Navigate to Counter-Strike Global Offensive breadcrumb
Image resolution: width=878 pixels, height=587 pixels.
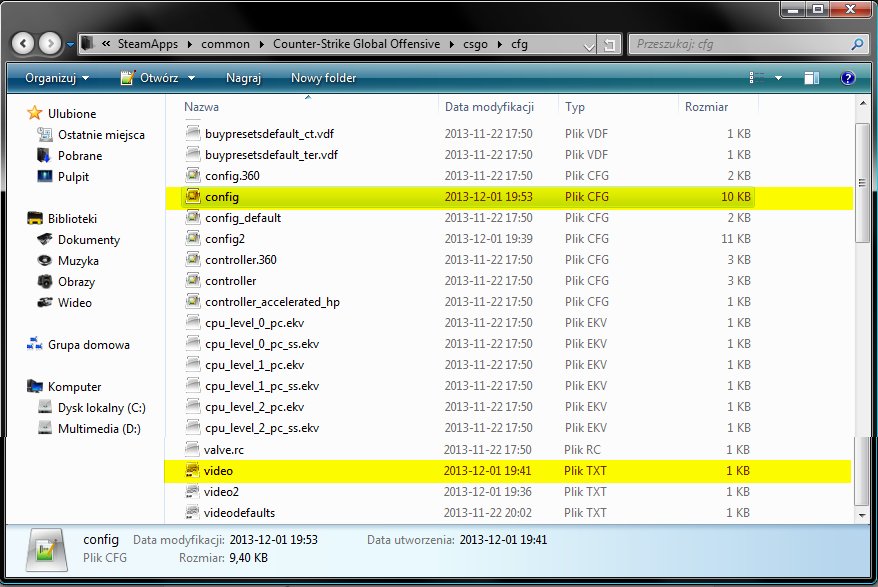(x=356, y=44)
